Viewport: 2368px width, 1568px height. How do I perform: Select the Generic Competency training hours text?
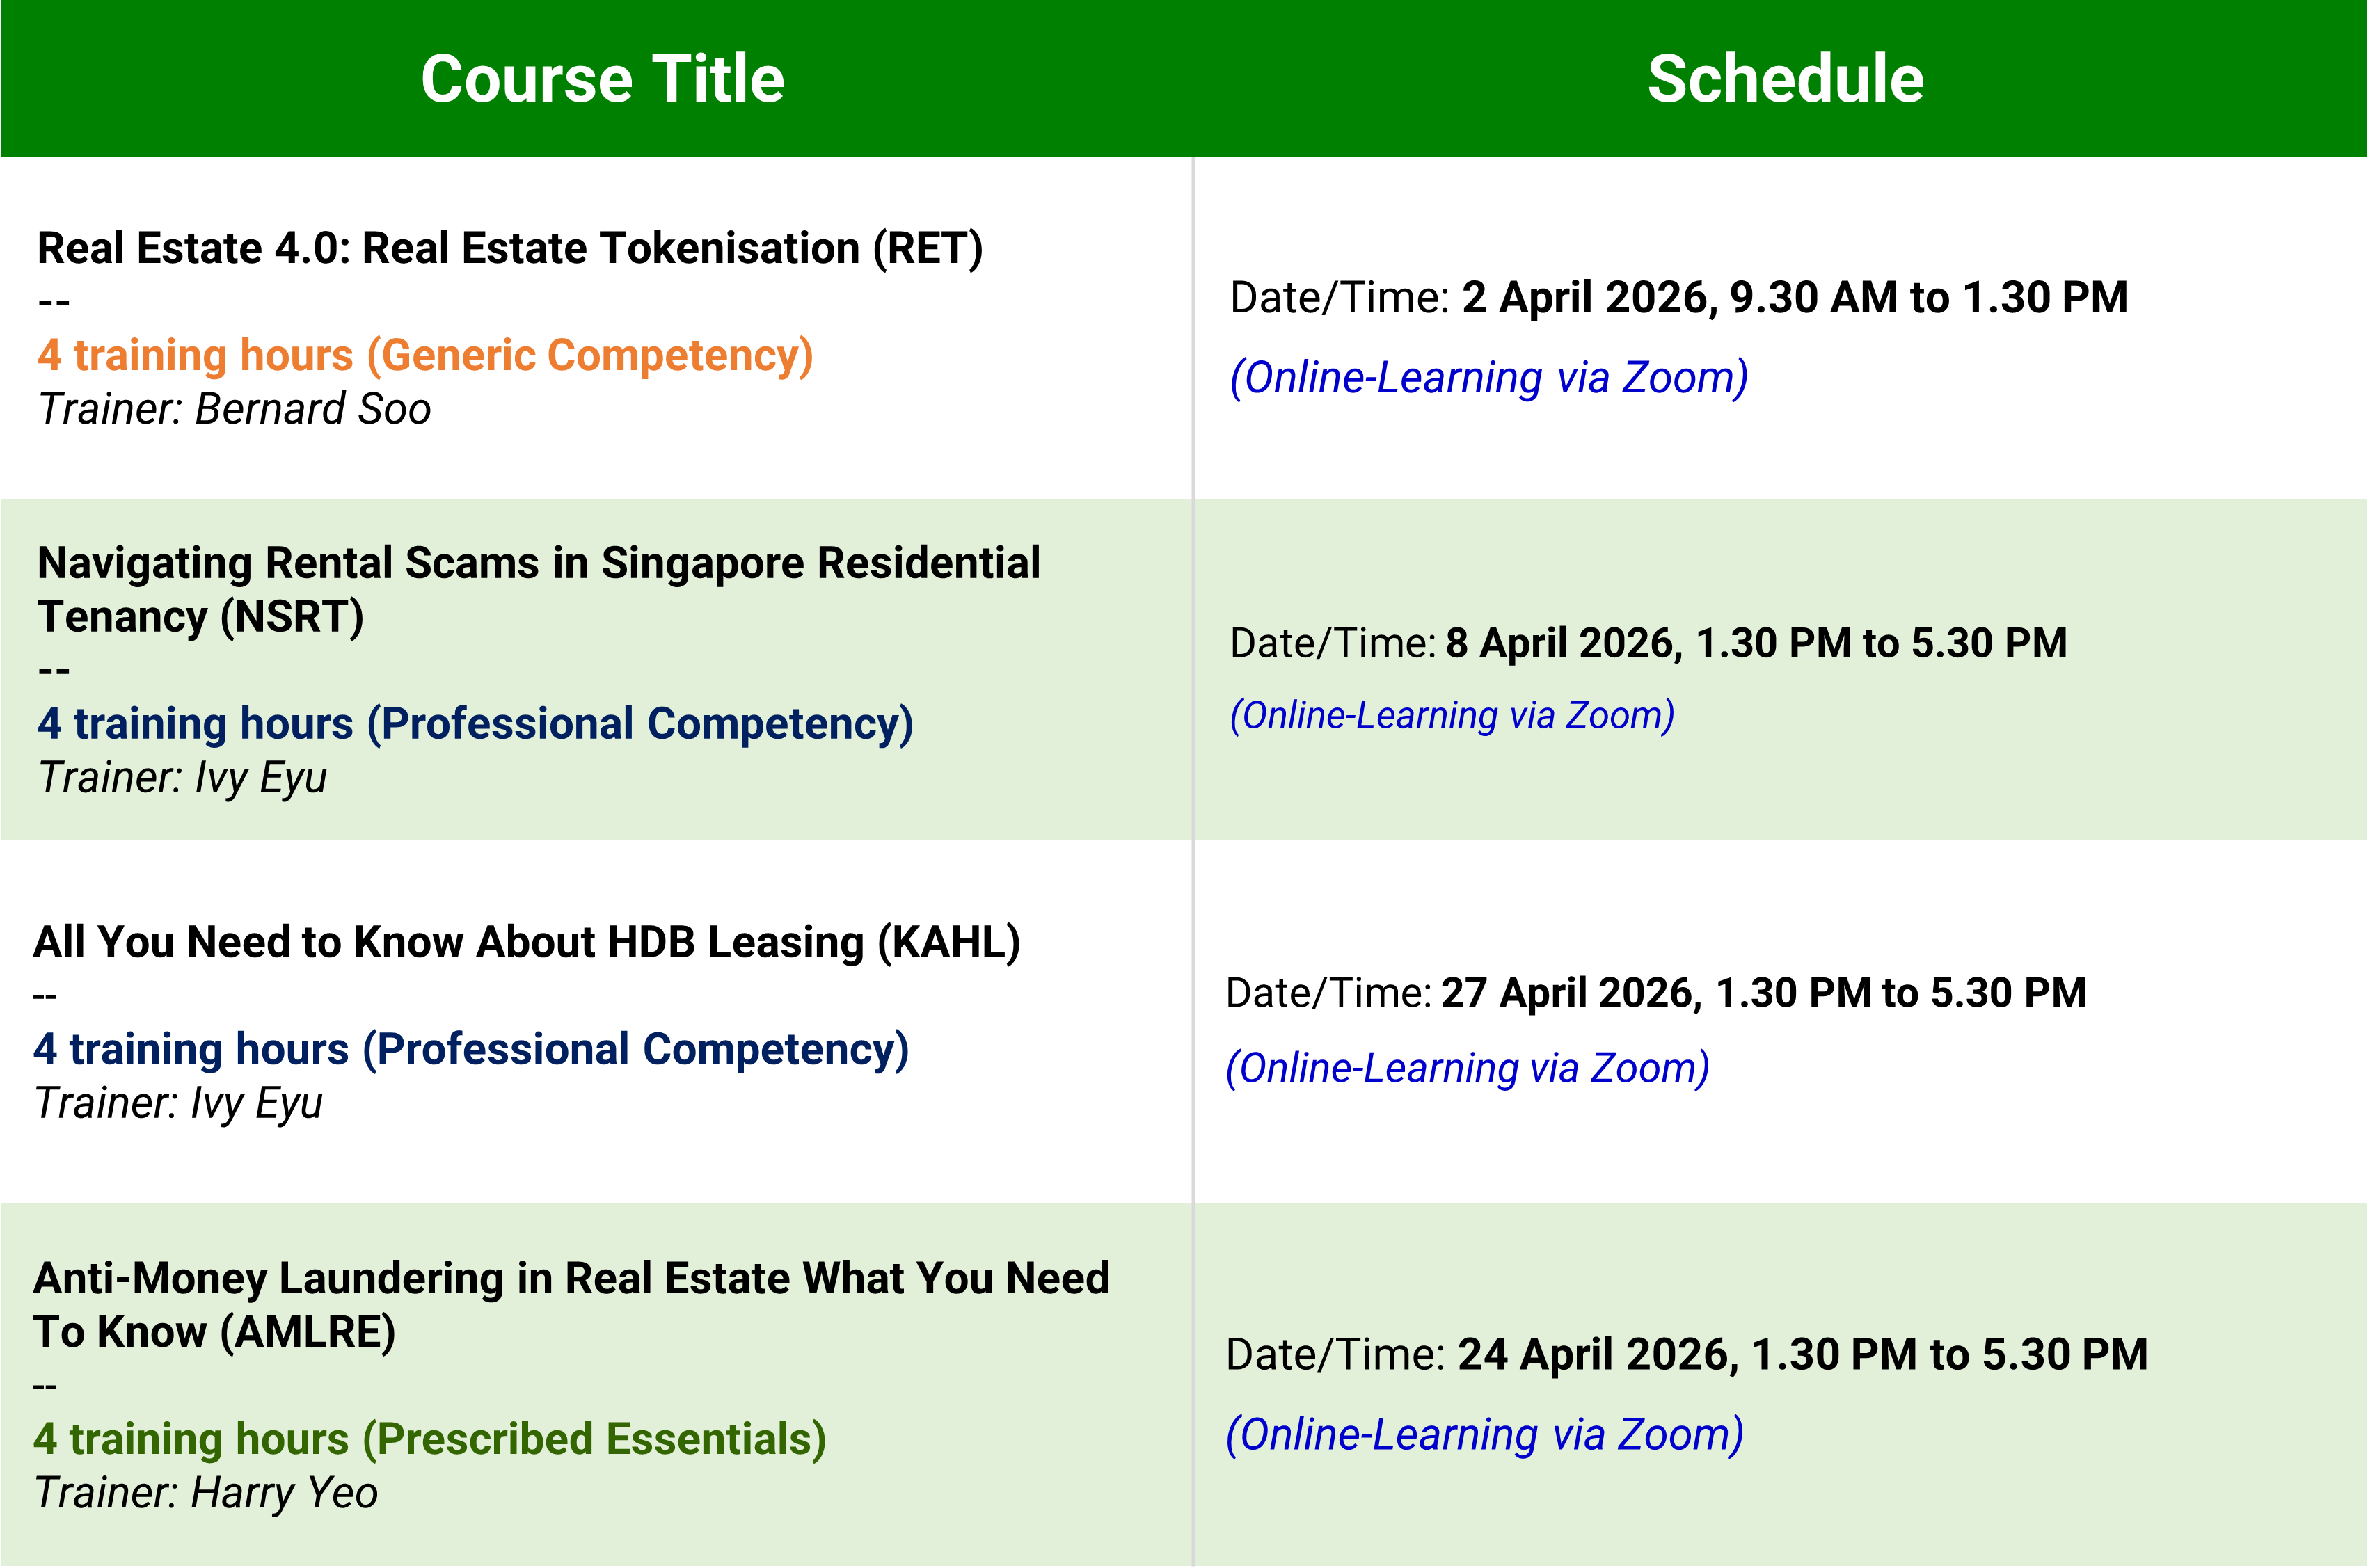tap(425, 355)
